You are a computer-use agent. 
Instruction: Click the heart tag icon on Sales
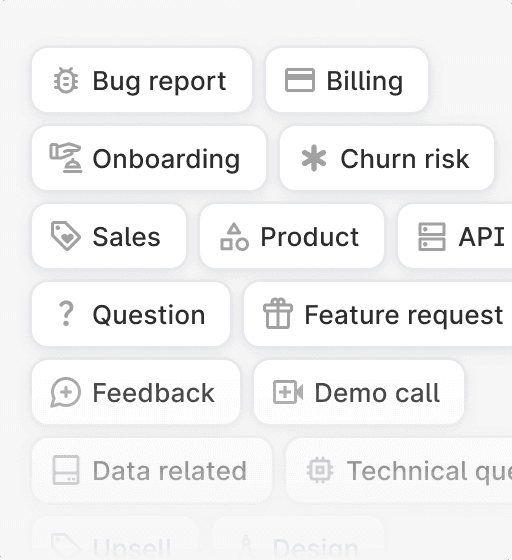click(x=66, y=236)
